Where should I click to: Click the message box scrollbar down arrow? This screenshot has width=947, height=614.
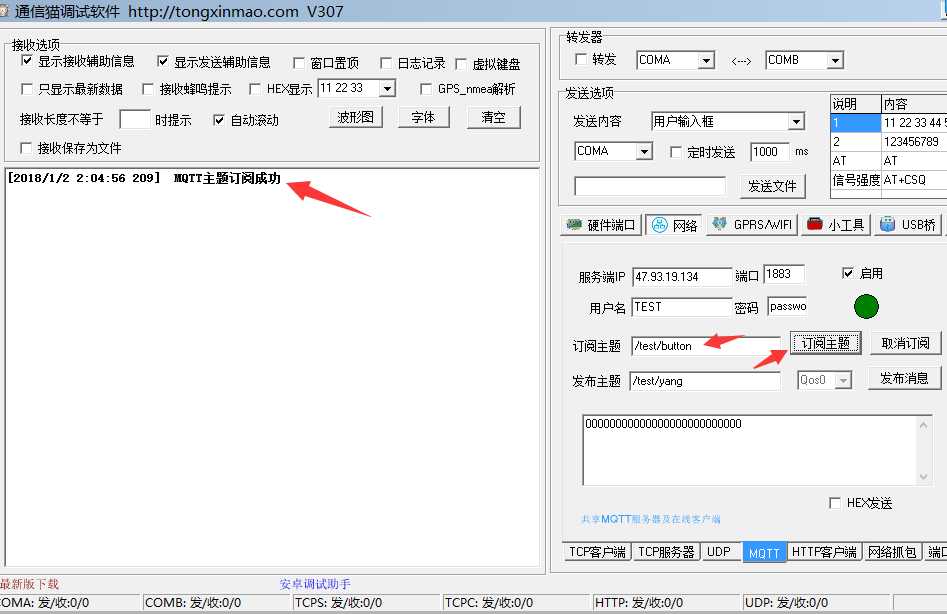[x=923, y=476]
